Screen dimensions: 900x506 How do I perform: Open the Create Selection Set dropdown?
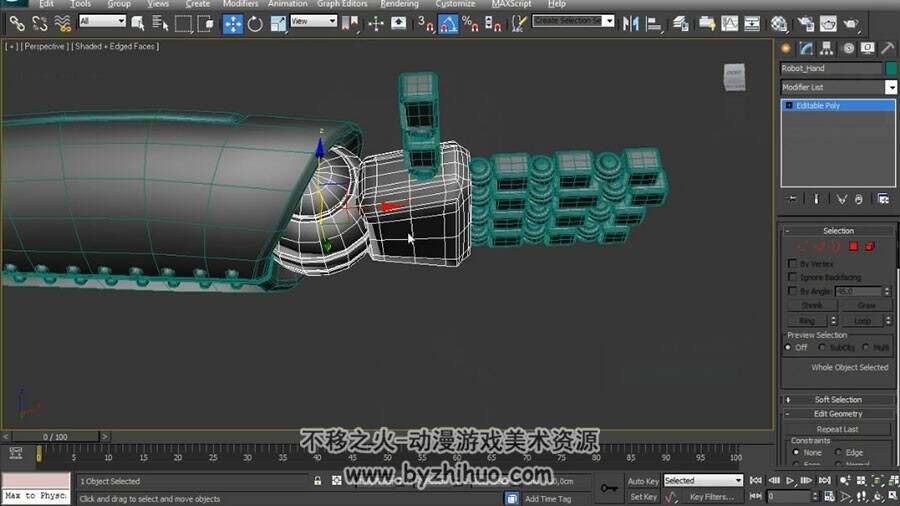[x=573, y=21]
